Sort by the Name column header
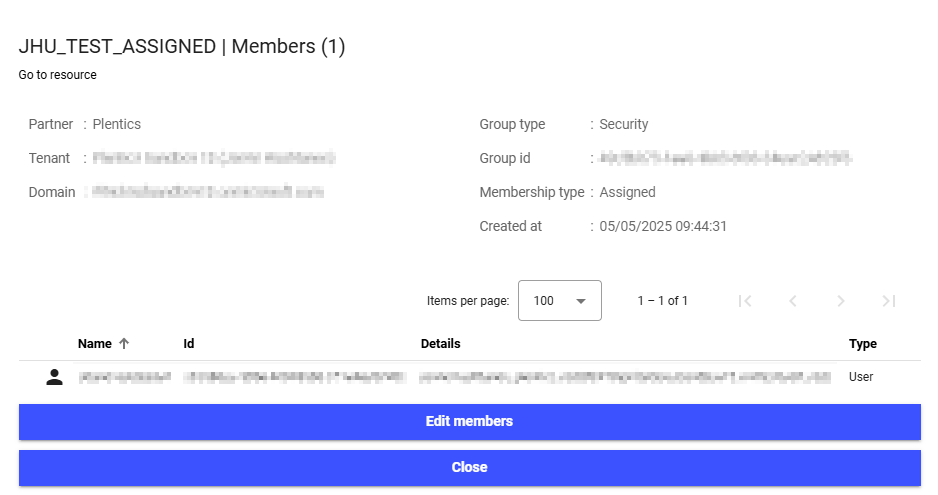Image resolution: width=938 pixels, height=495 pixels. (x=95, y=344)
